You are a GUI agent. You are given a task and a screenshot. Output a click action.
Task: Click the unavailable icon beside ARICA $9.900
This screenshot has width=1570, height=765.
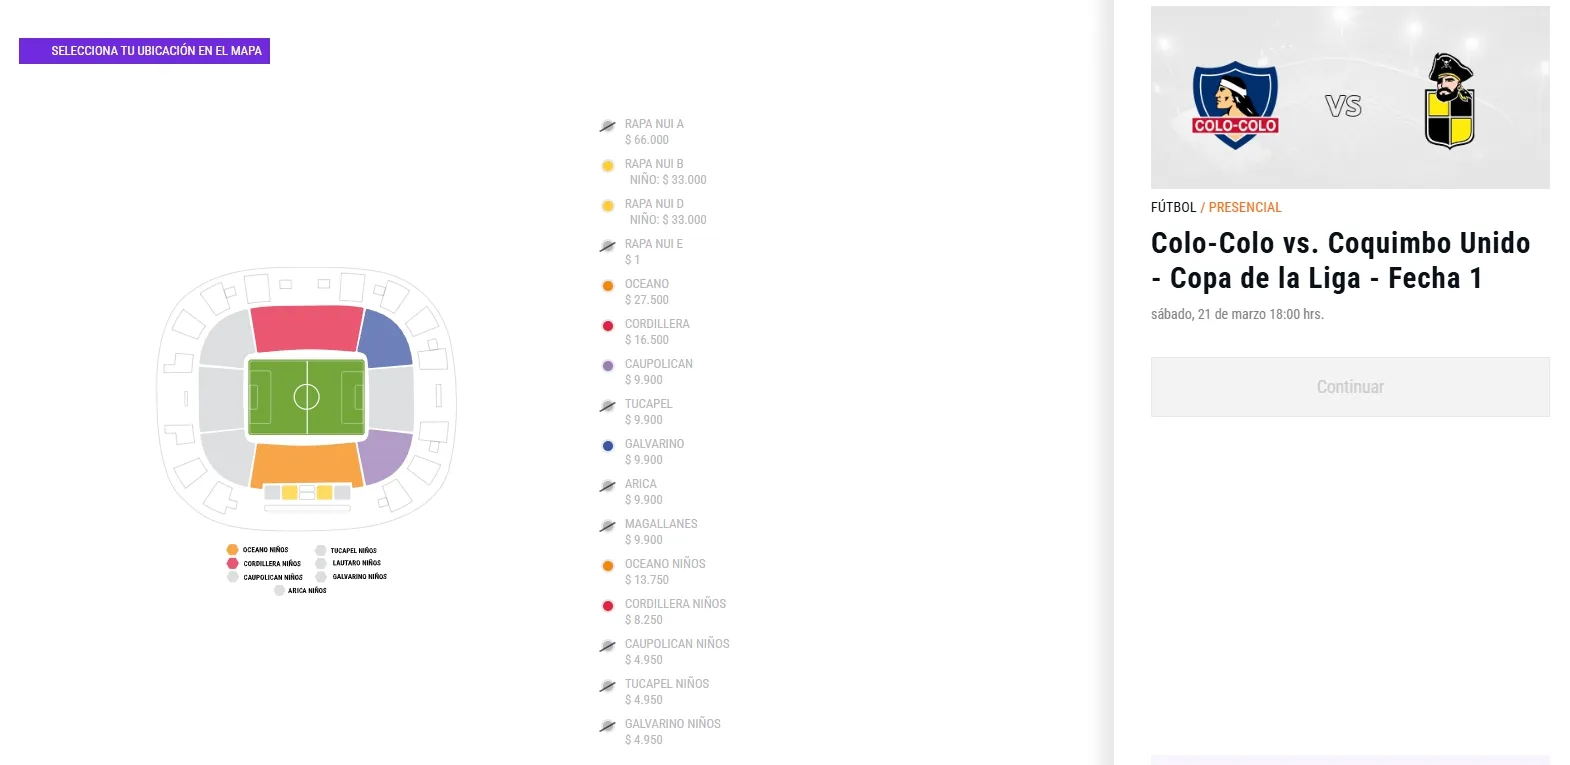[x=607, y=486]
